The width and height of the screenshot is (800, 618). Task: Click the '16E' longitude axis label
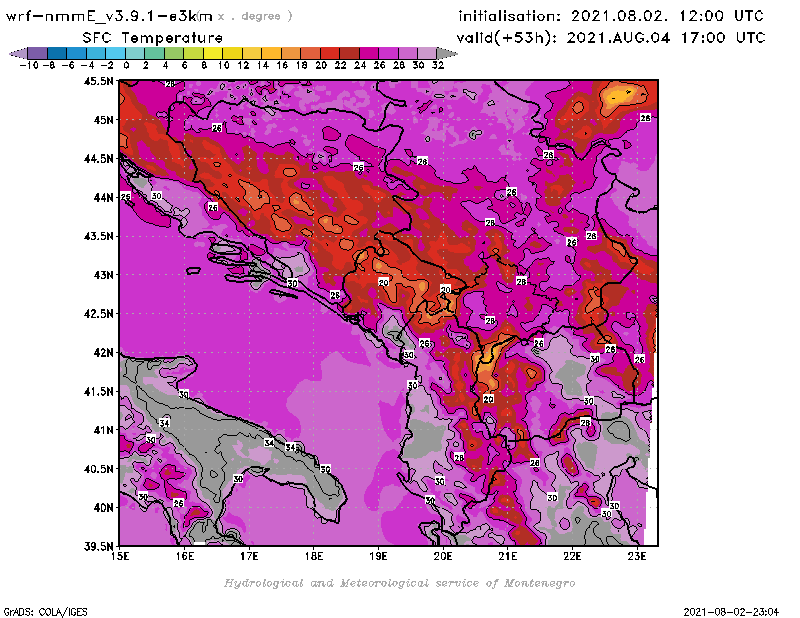tap(185, 556)
